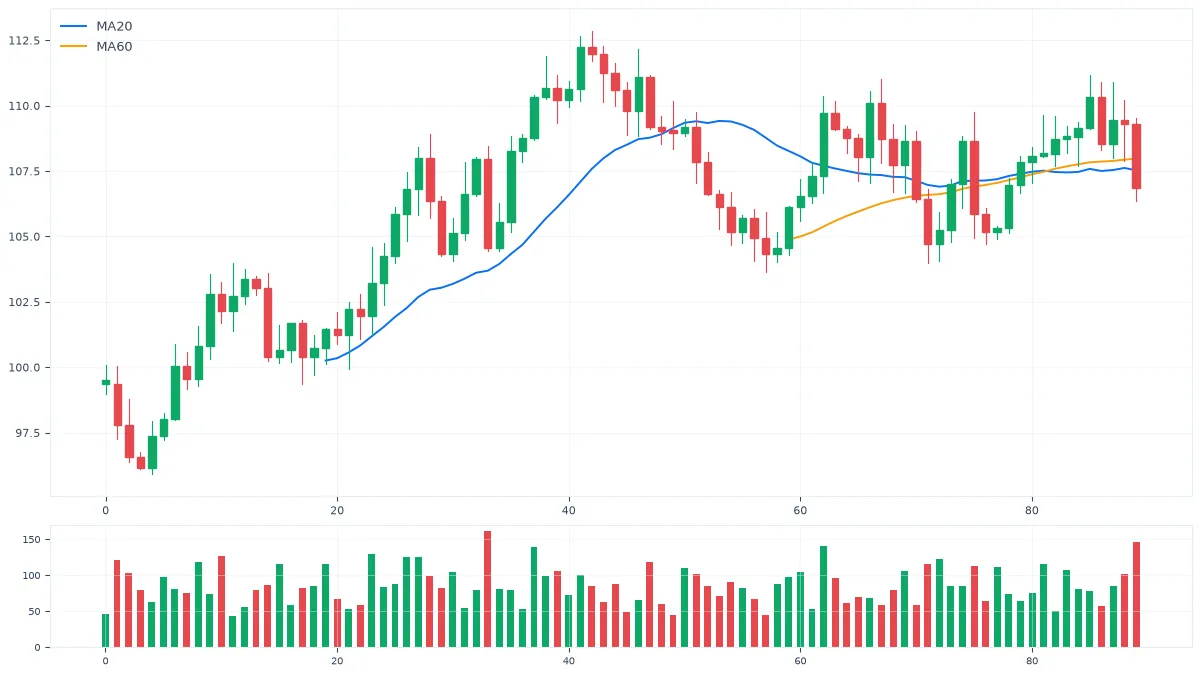This screenshot has height=675, width=1200.
Task: Click the green volume bar near index 62
Action: (824, 597)
